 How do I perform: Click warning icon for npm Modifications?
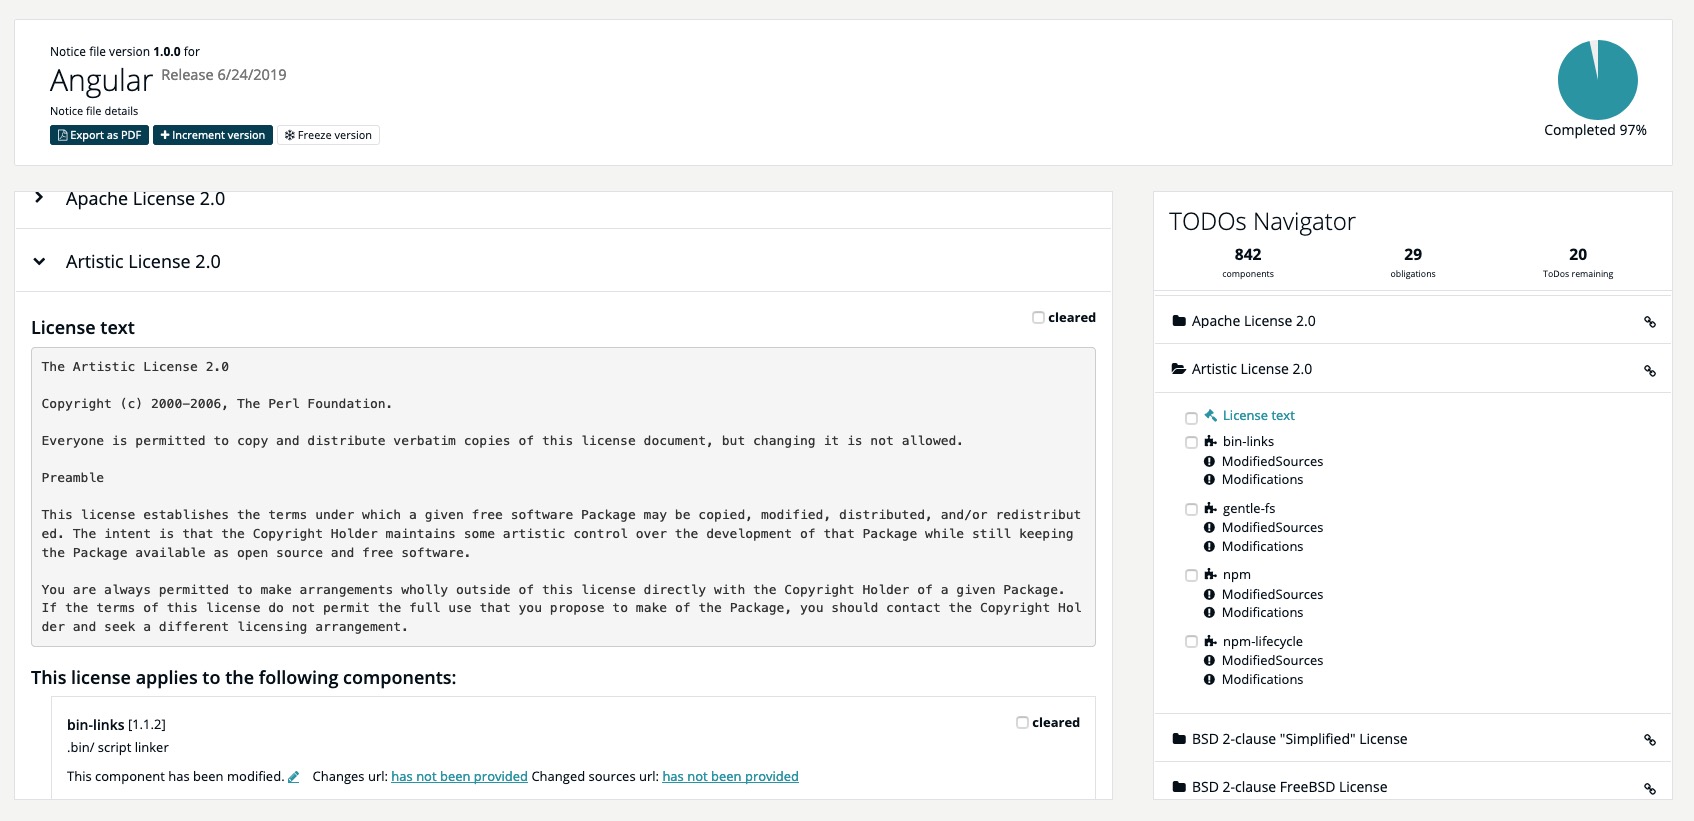[x=1209, y=613]
